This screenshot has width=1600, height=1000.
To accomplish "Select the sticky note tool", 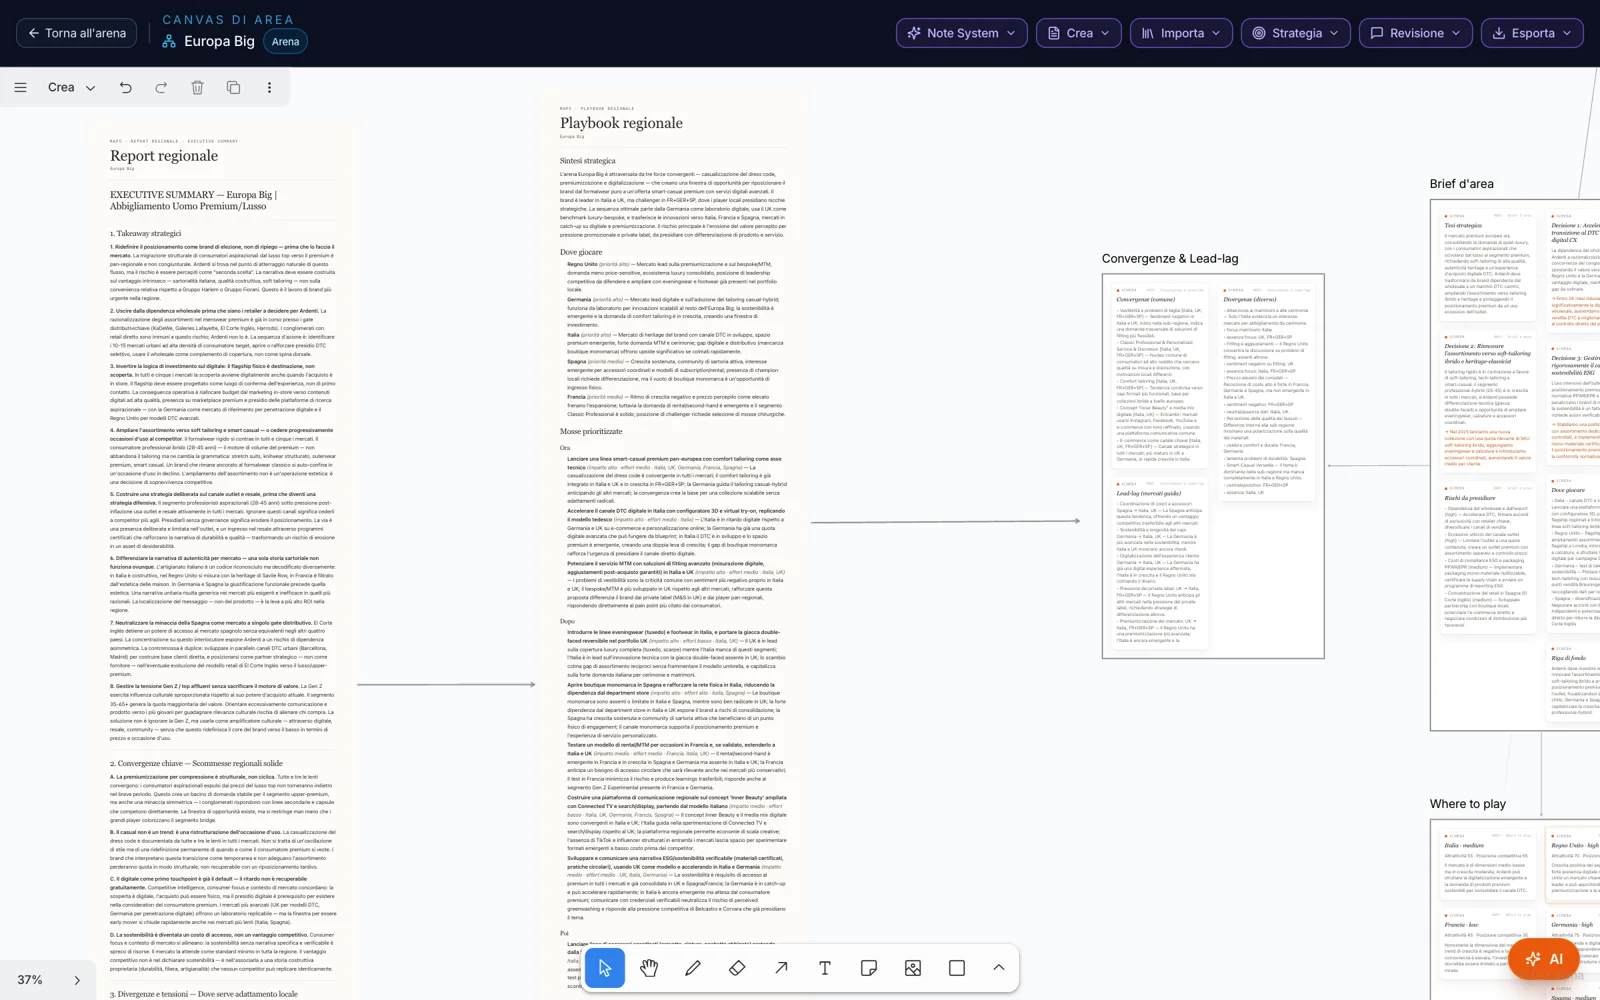I will (869, 968).
